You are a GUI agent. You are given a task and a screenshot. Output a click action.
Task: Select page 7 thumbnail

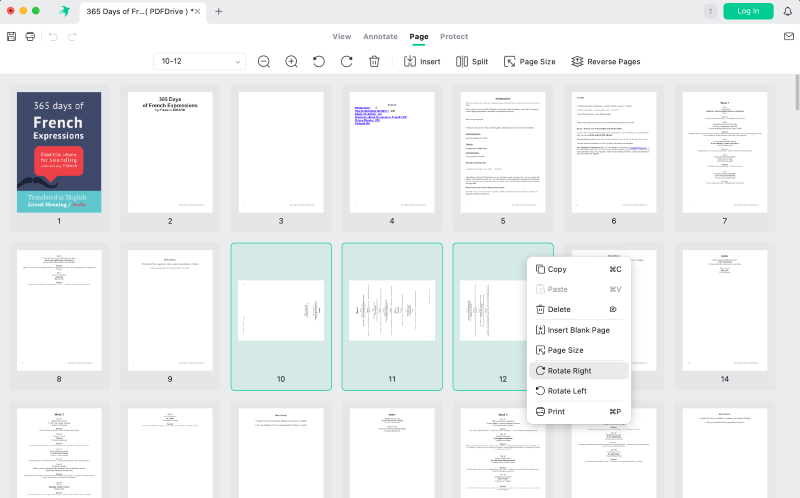pos(724,152)
